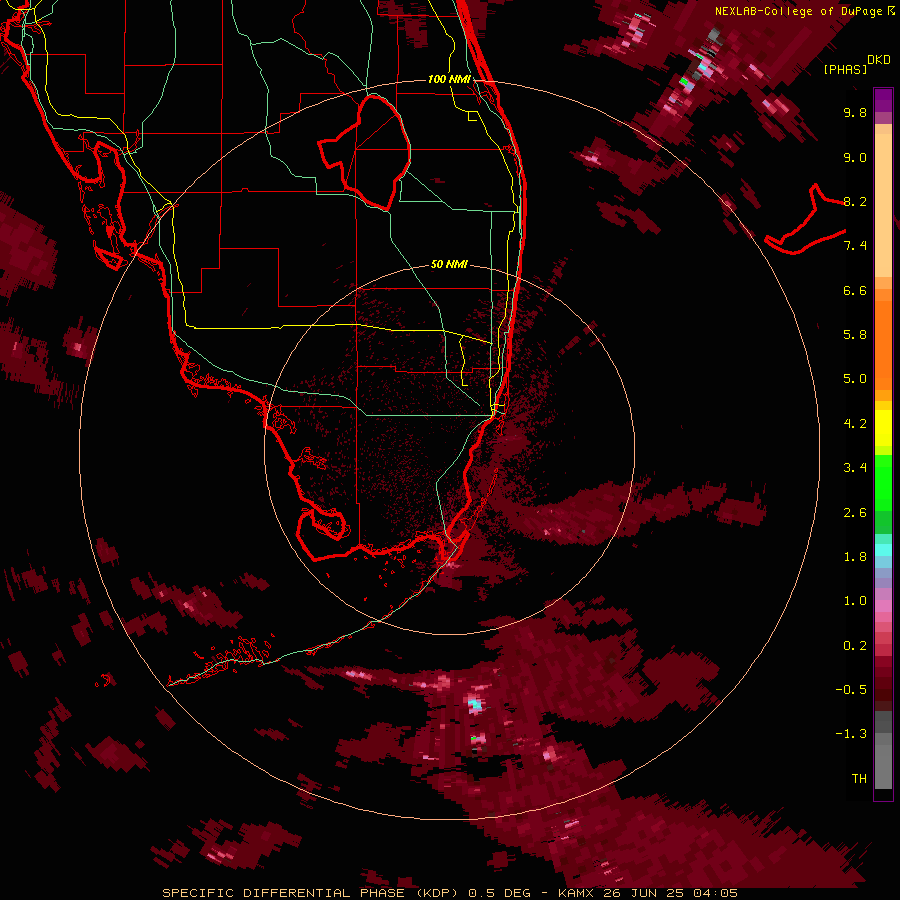This screenshot has width=900, height=900.
Task: Click the KAMX 26 JUN 25 04:05 timestamp
Action: [x=647, y=893]
